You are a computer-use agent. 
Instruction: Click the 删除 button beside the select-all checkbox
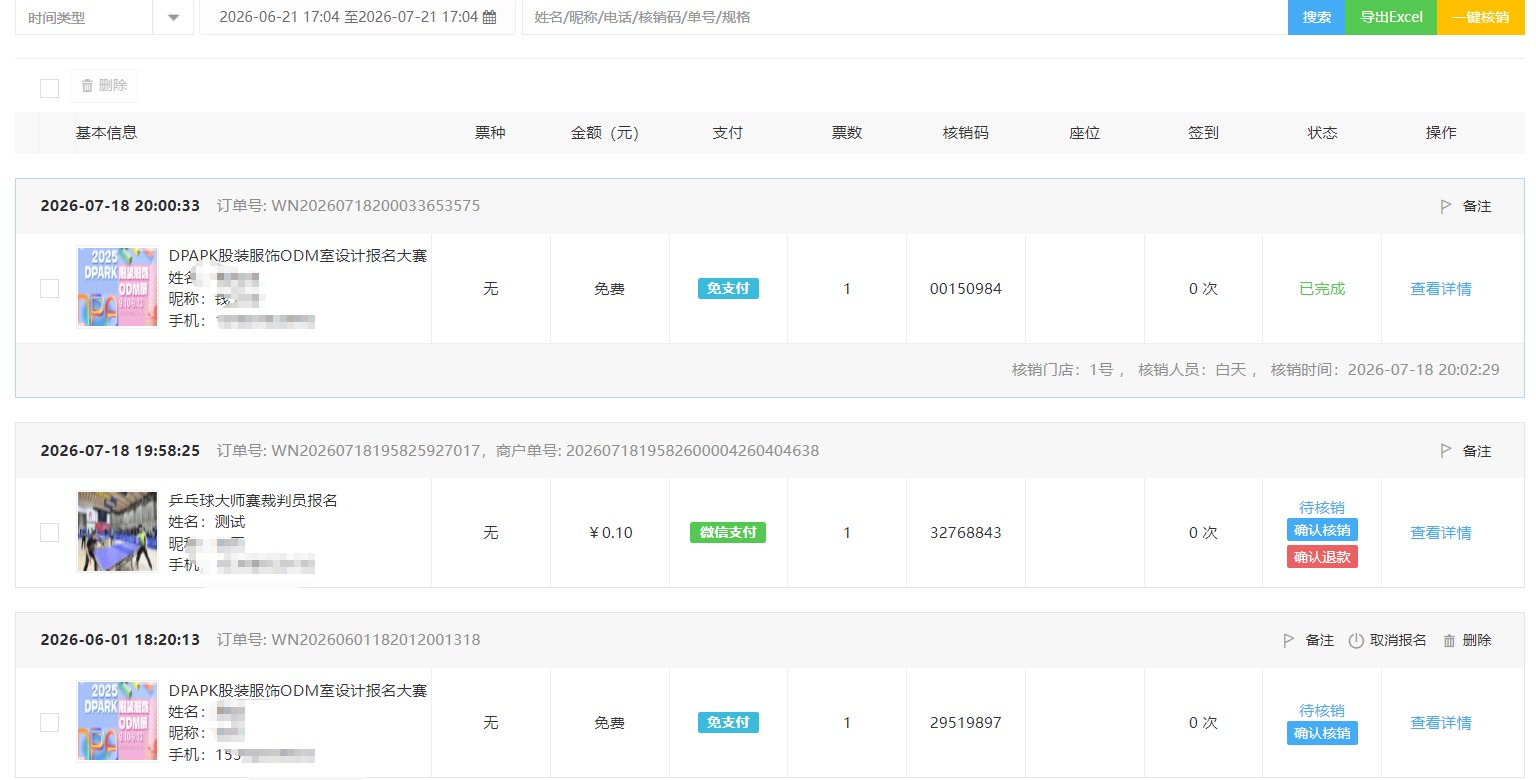pyautogui.click(x=104, y=86)
